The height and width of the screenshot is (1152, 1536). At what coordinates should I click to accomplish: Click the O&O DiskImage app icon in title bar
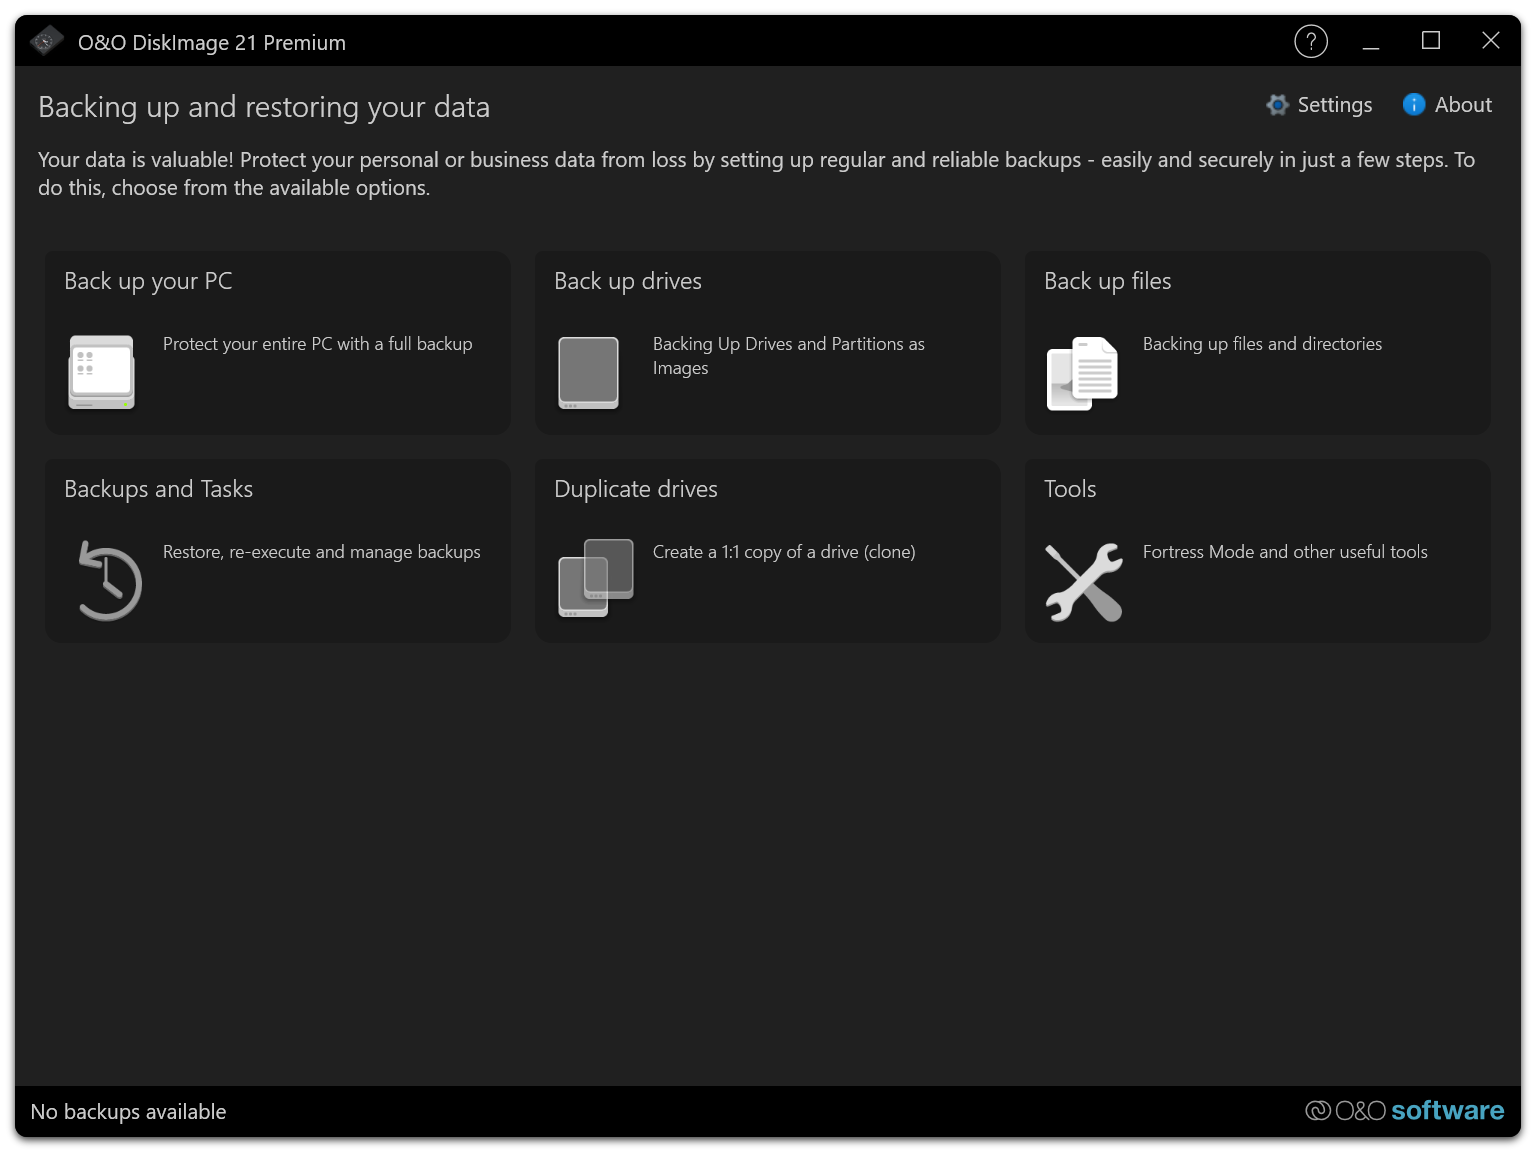[46, 41]
